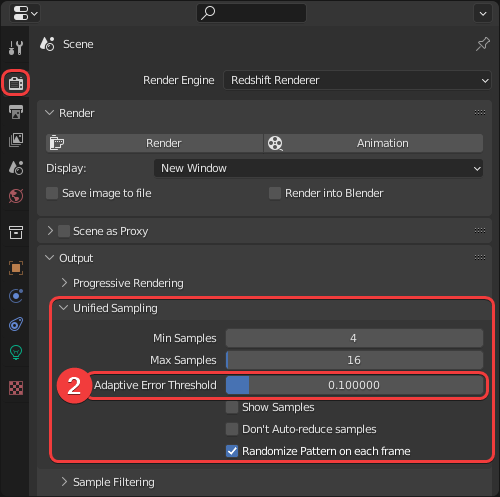Disable Randomize Pattern on each frame

[232, 451]
